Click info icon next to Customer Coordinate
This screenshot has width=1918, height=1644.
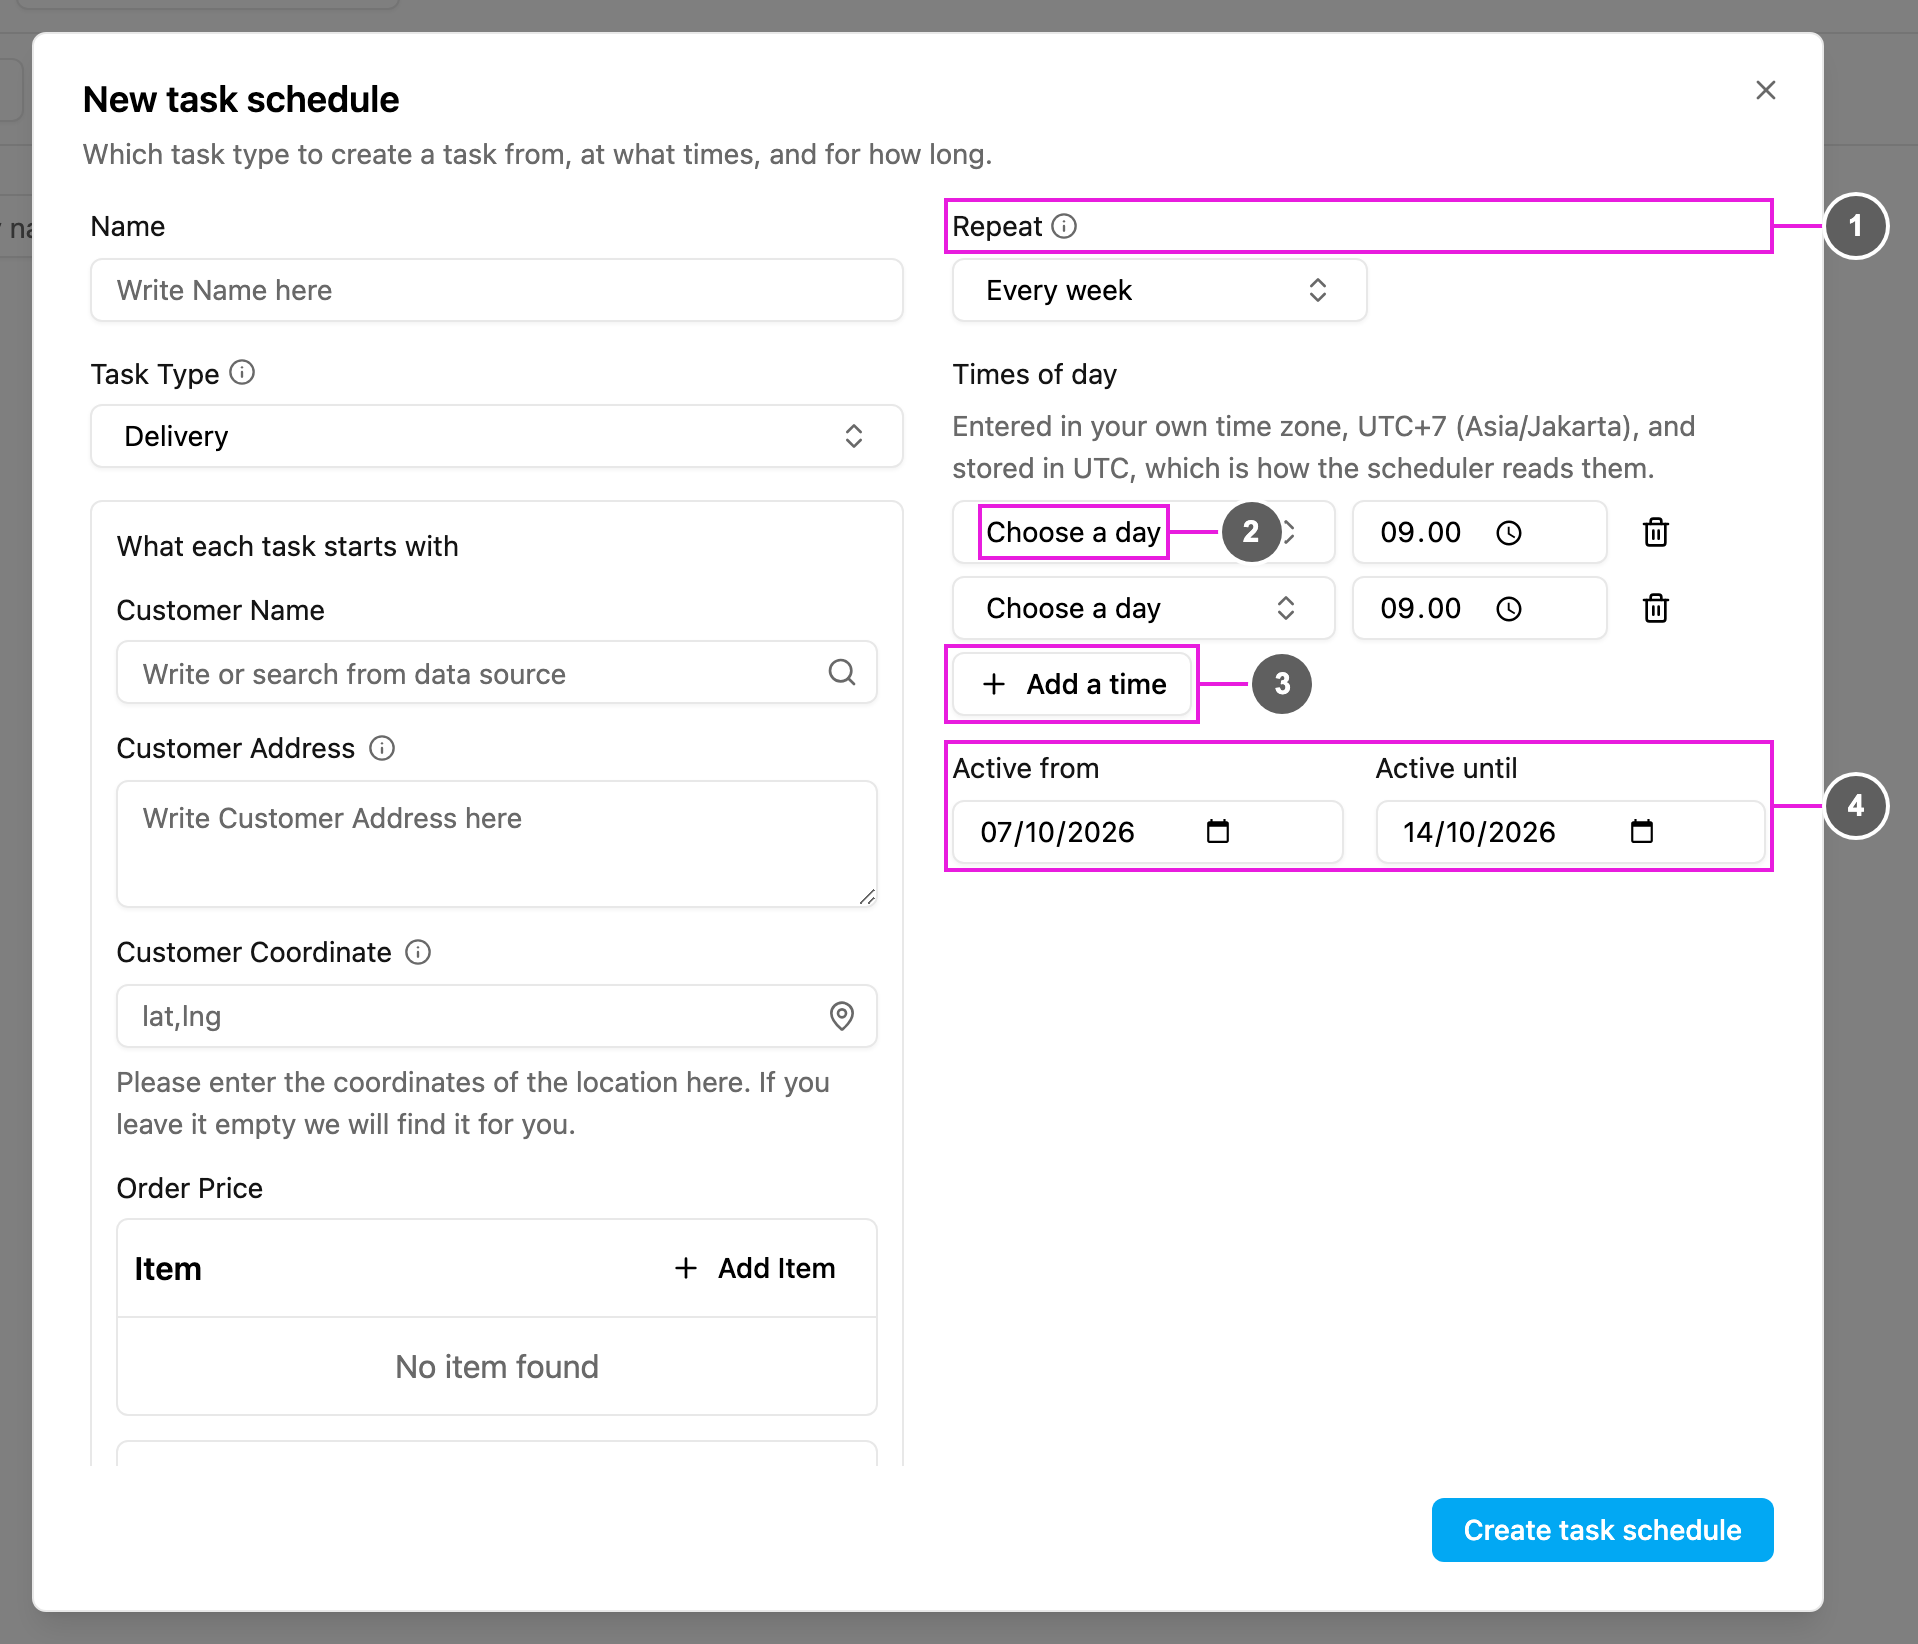click(418, 952)
